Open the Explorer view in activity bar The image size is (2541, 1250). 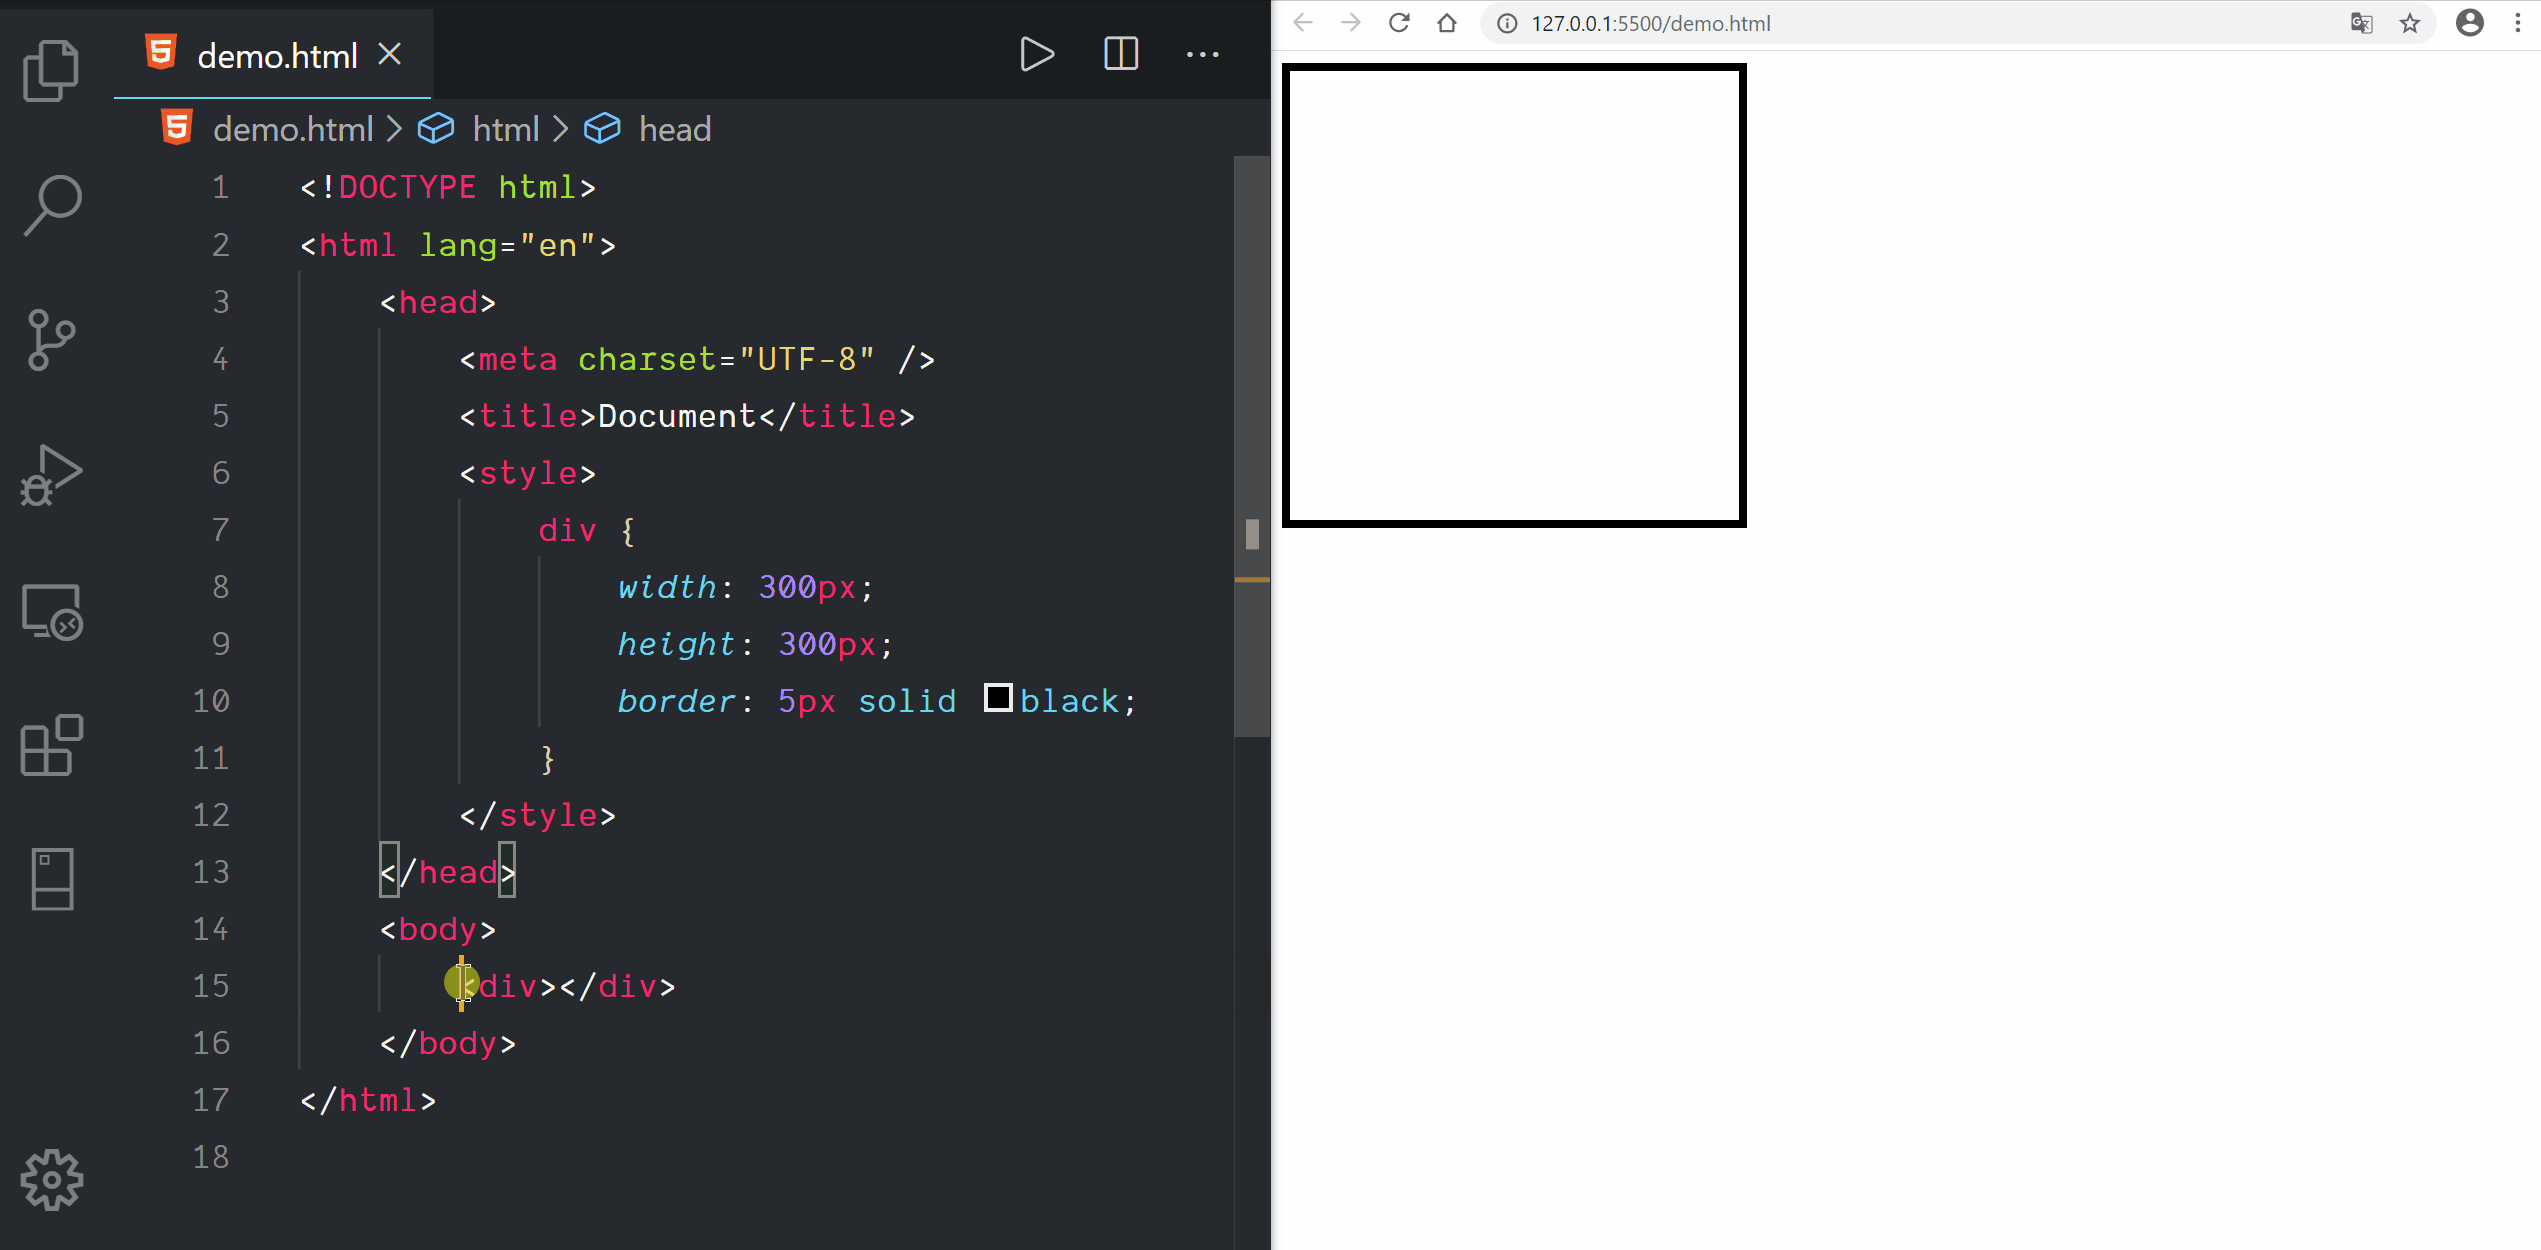point(51,70)
